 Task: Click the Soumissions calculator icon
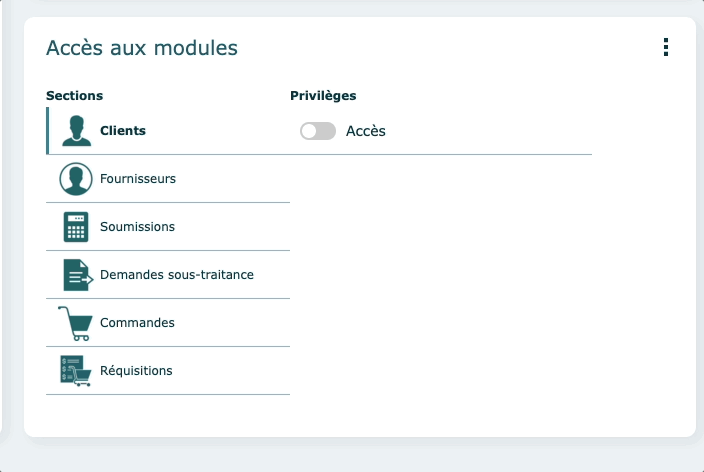coord(76,227)
